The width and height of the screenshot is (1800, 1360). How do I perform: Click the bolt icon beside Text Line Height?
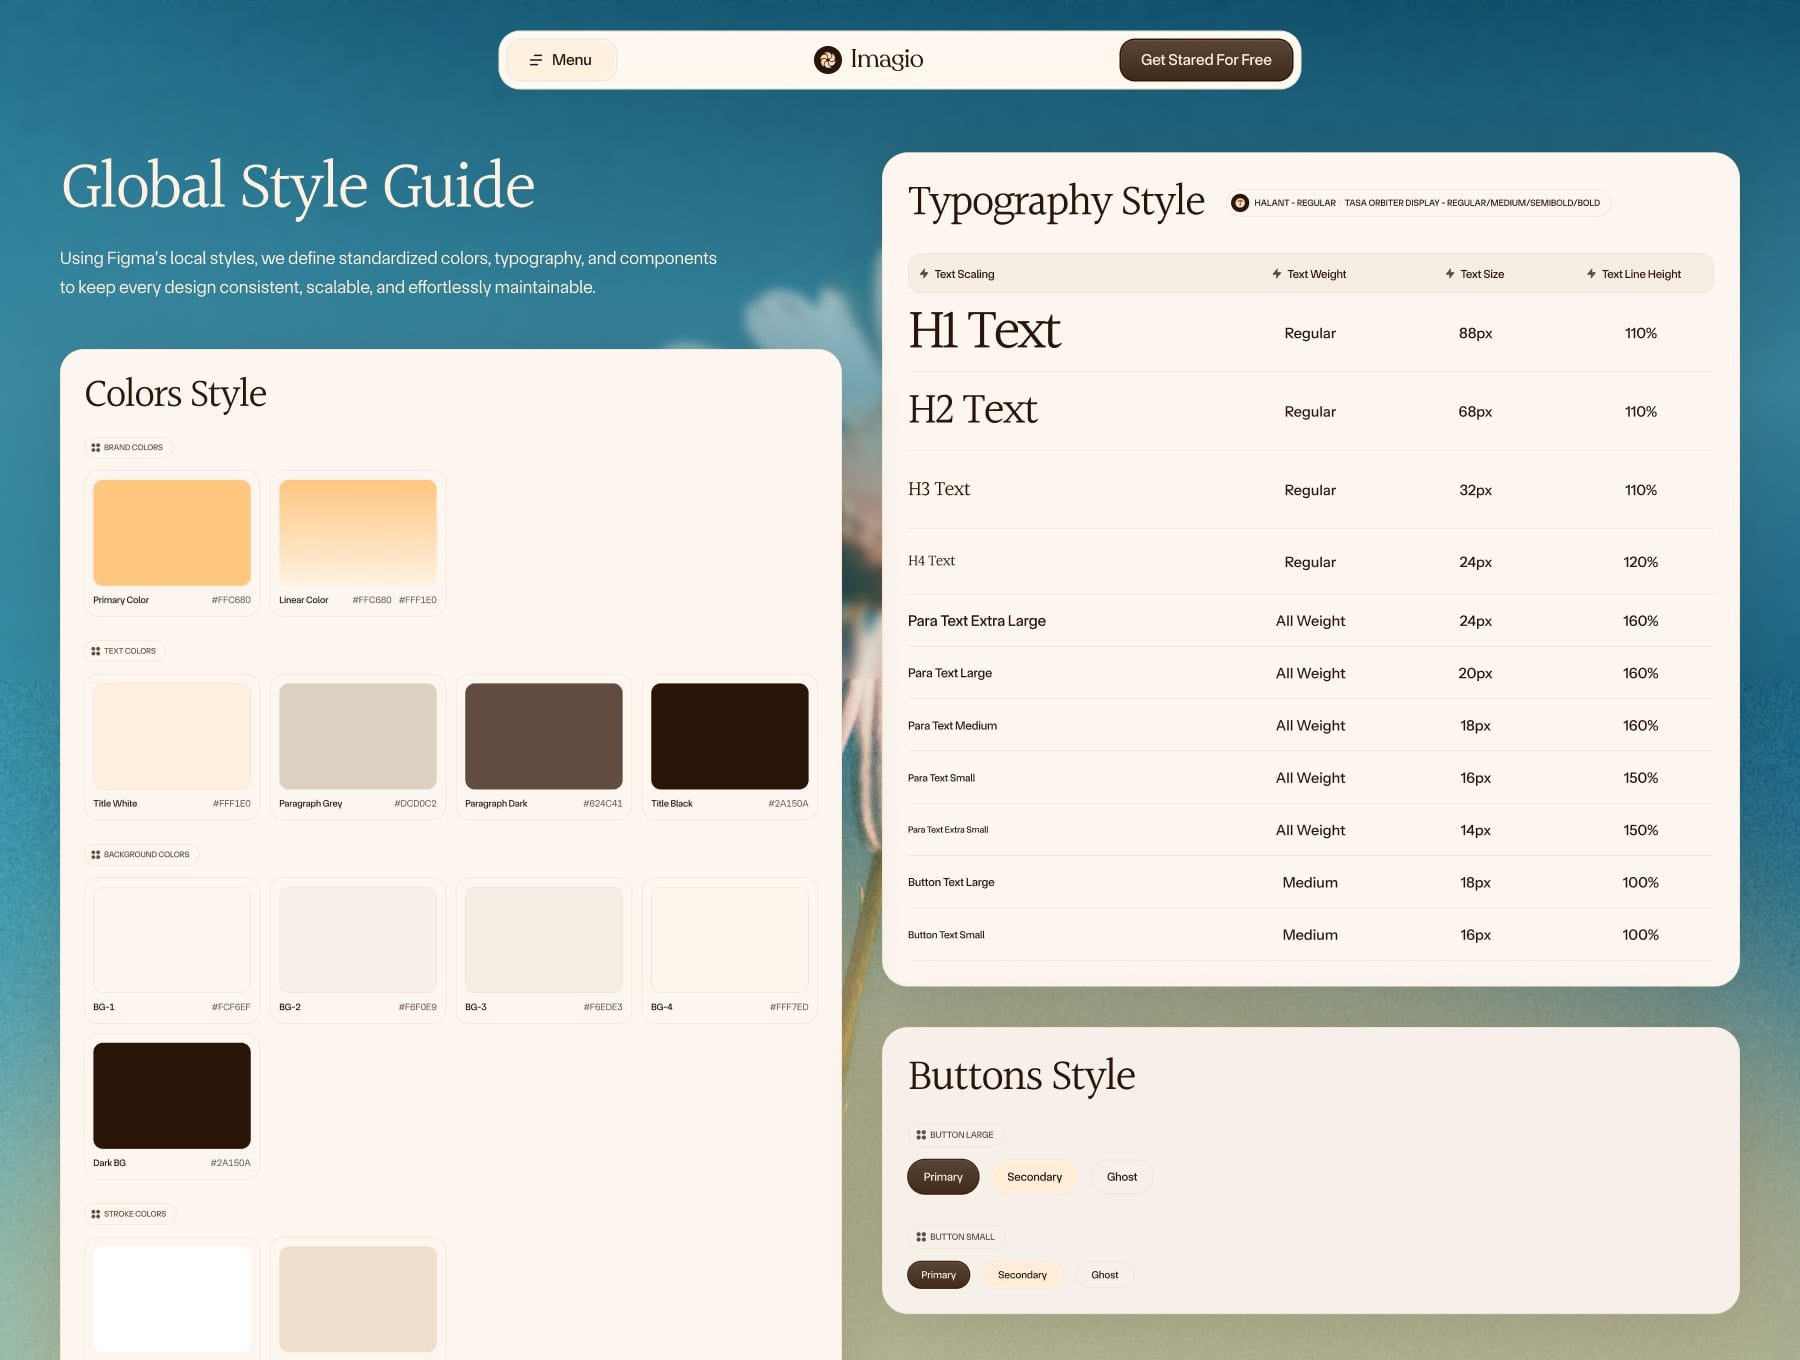1591,274
